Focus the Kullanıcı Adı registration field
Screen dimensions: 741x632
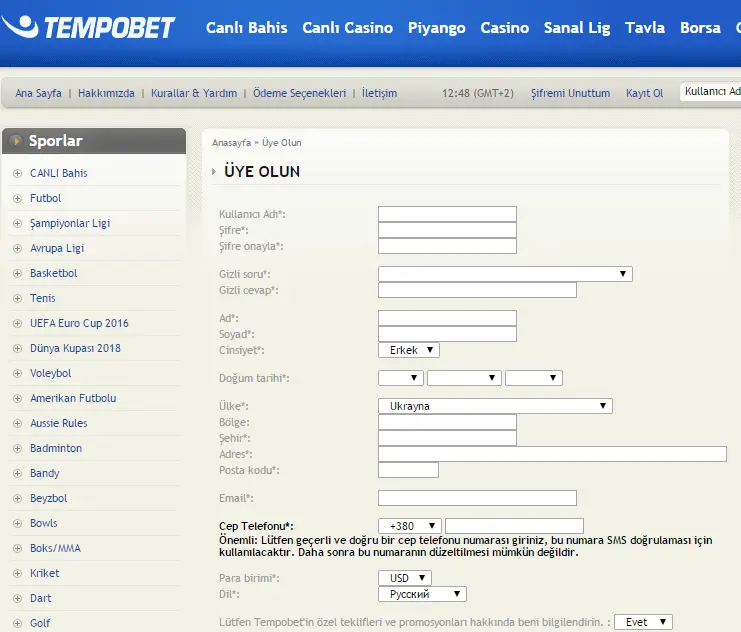(x=447, y=214)
